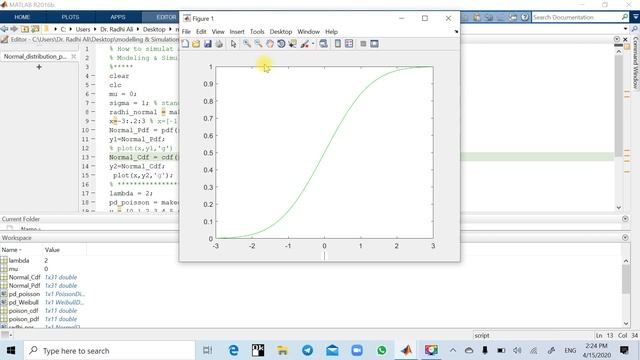Click Windows Start button

11,351
